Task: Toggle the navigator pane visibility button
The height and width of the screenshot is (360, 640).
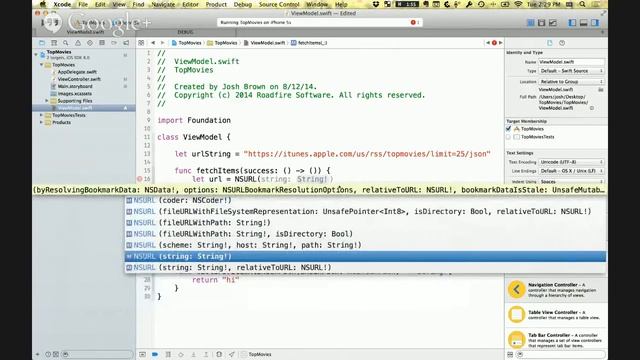Action: (572, 23)
